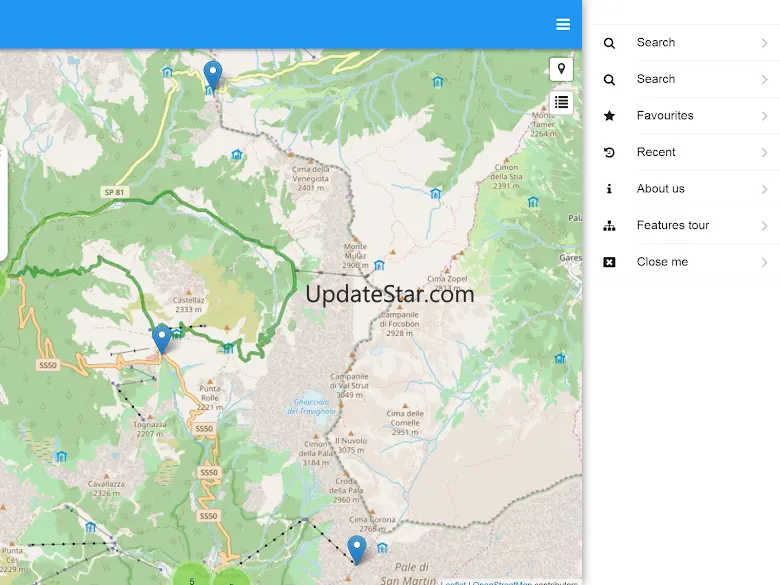The image size is (780, 585).
Task: Click the Croda della Pala 2960 m label
Action: (x=346, y=490)
